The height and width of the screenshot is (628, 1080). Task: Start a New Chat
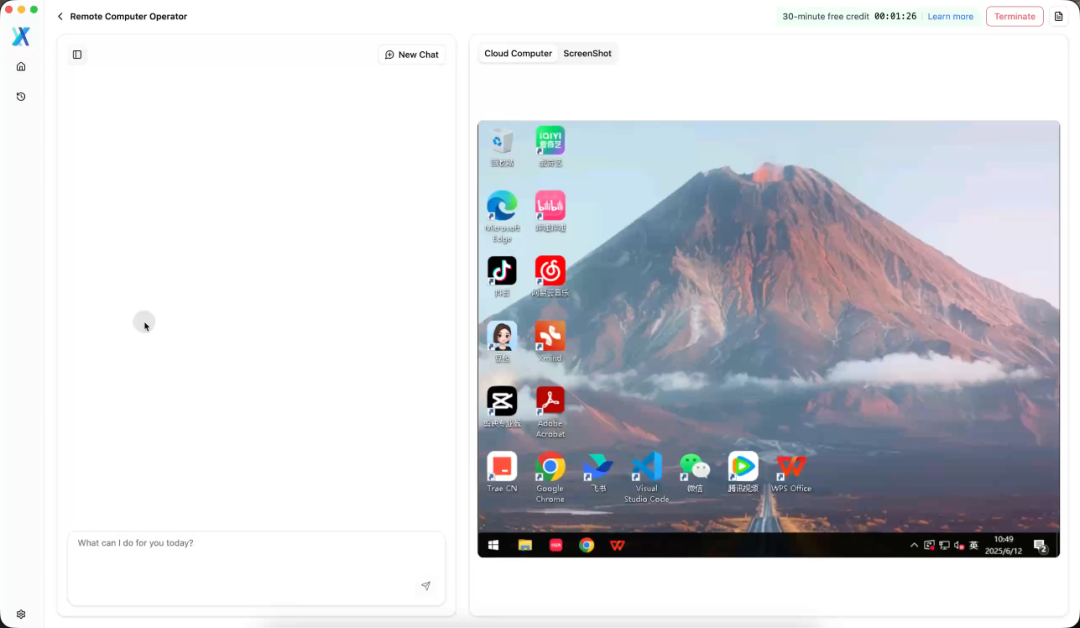click(412, 54)
